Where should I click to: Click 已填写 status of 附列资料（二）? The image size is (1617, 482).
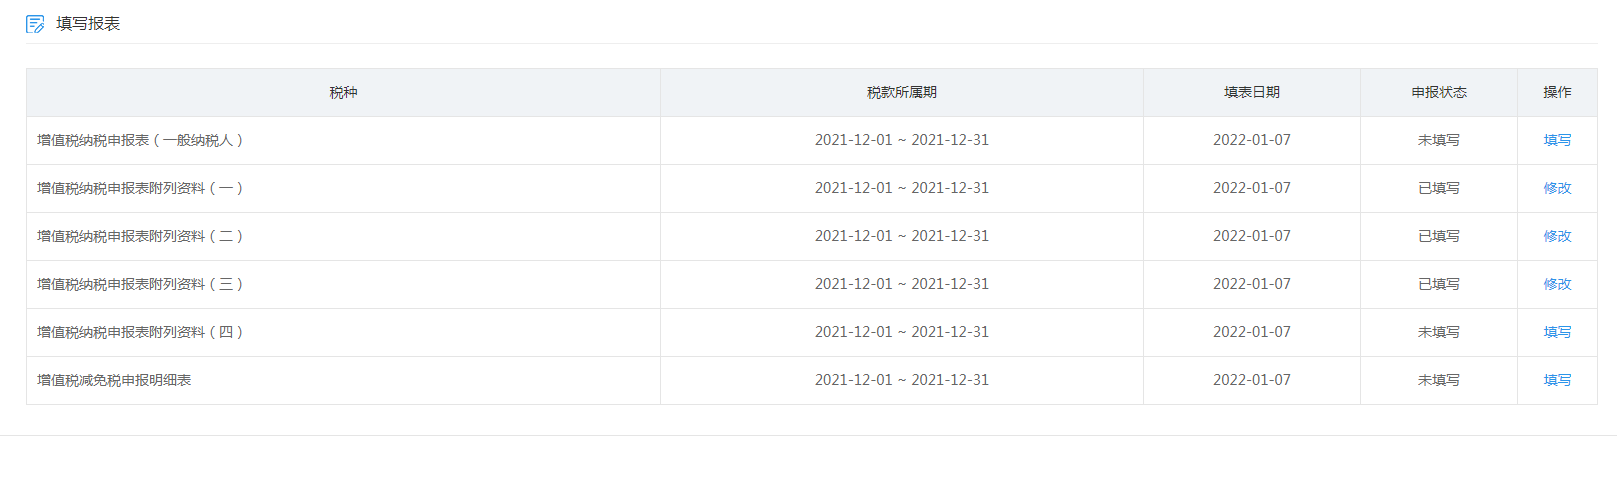(1438, 236)
